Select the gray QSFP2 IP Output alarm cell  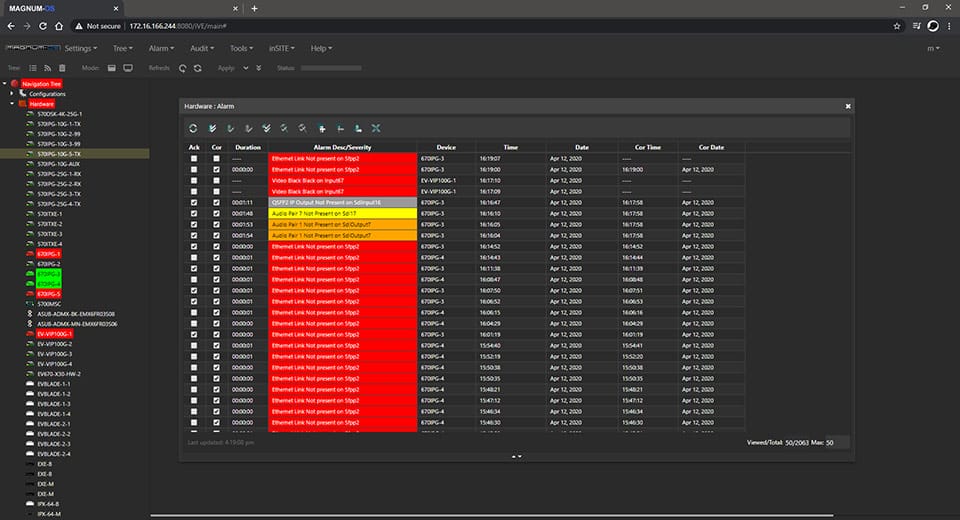(343, 203)
